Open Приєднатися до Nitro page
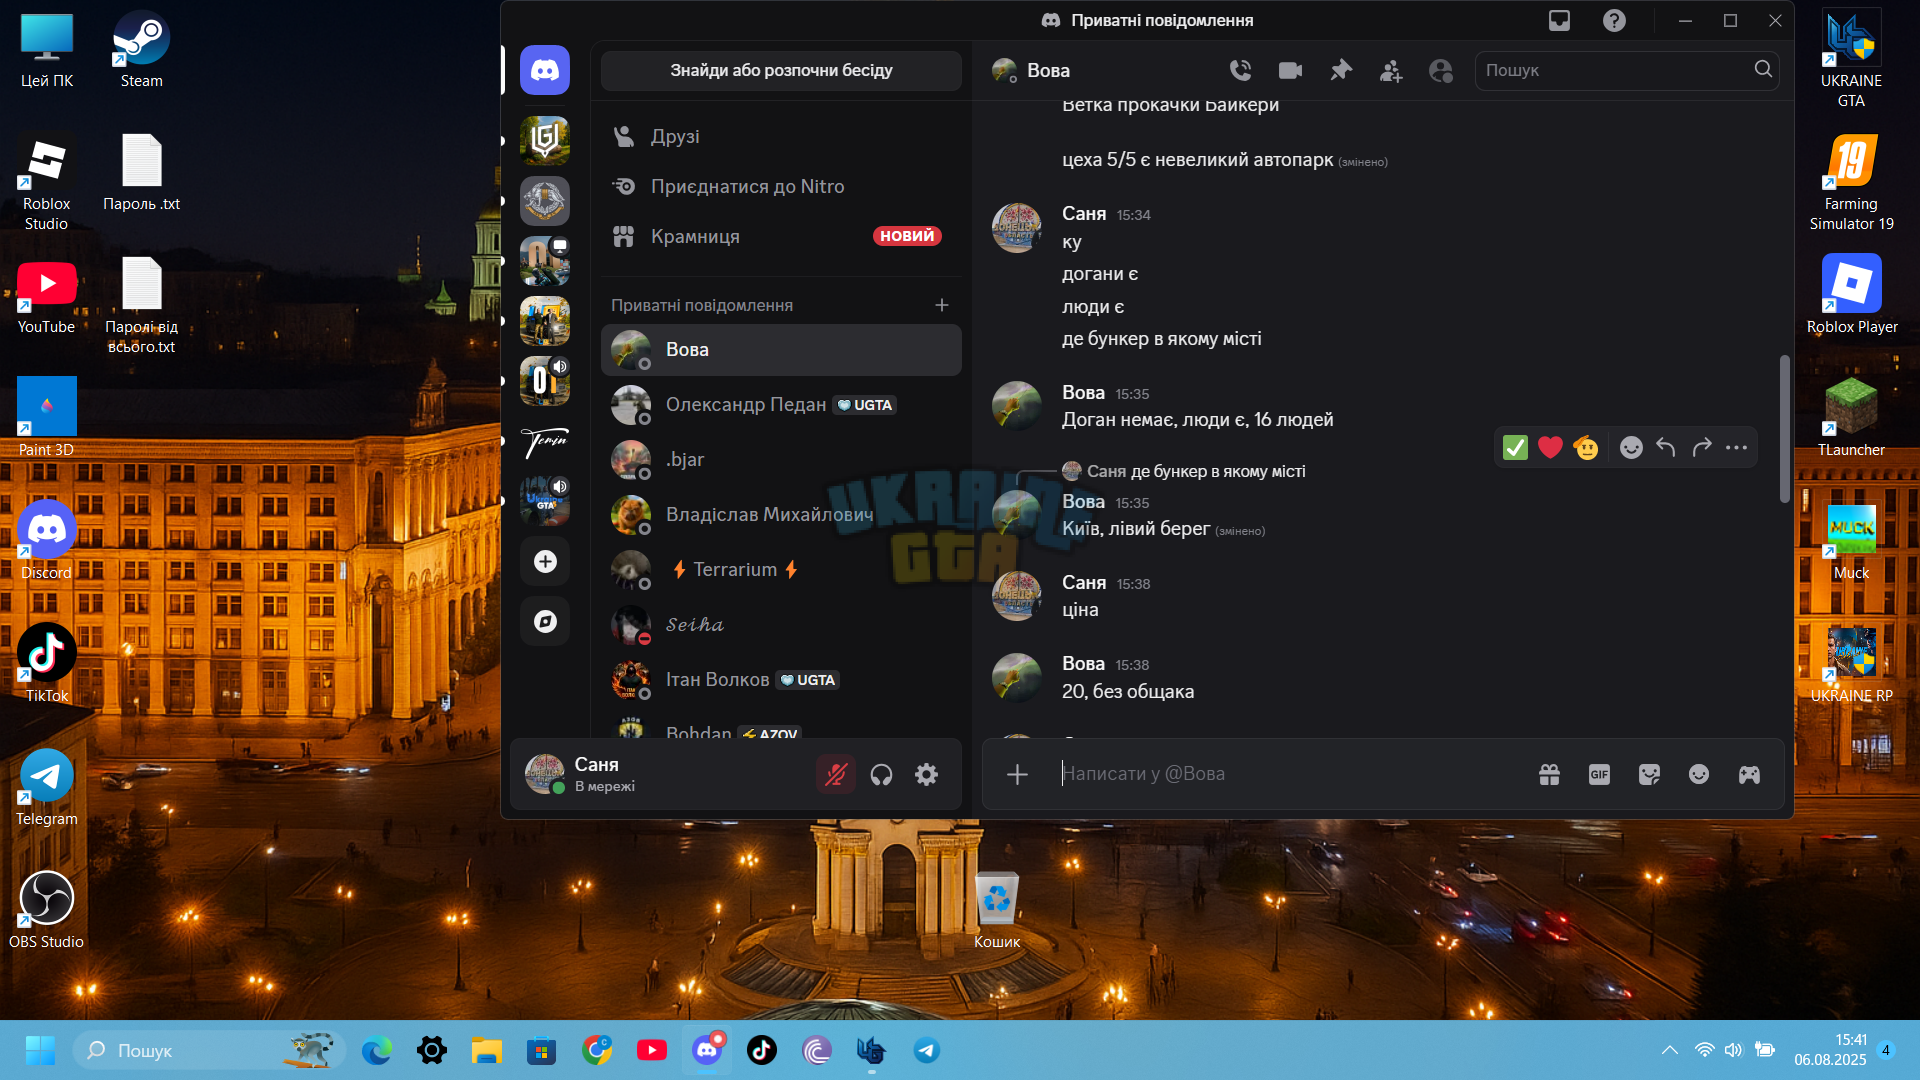The width and height of the screenshot is (1920, 1080). point(781,186)
